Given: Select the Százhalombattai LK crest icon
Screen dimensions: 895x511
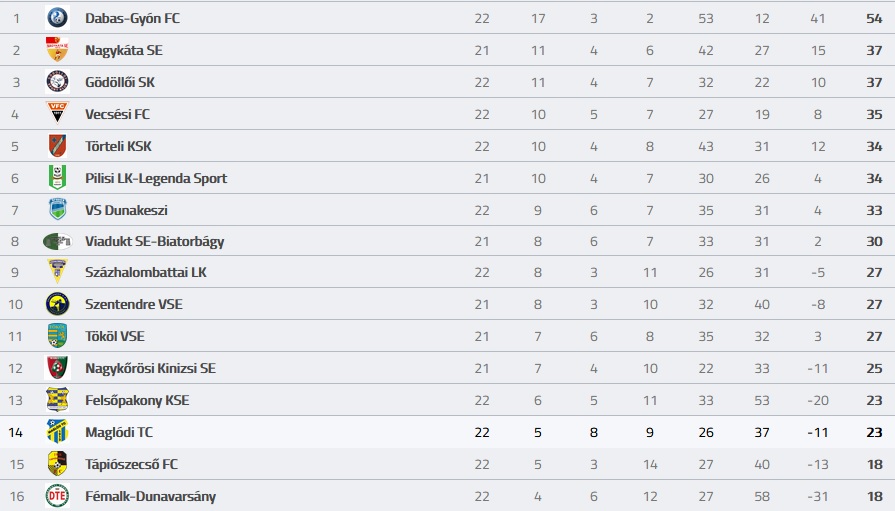Looking at the screenshot, I should pyautogui.click(x=57, y=272).
